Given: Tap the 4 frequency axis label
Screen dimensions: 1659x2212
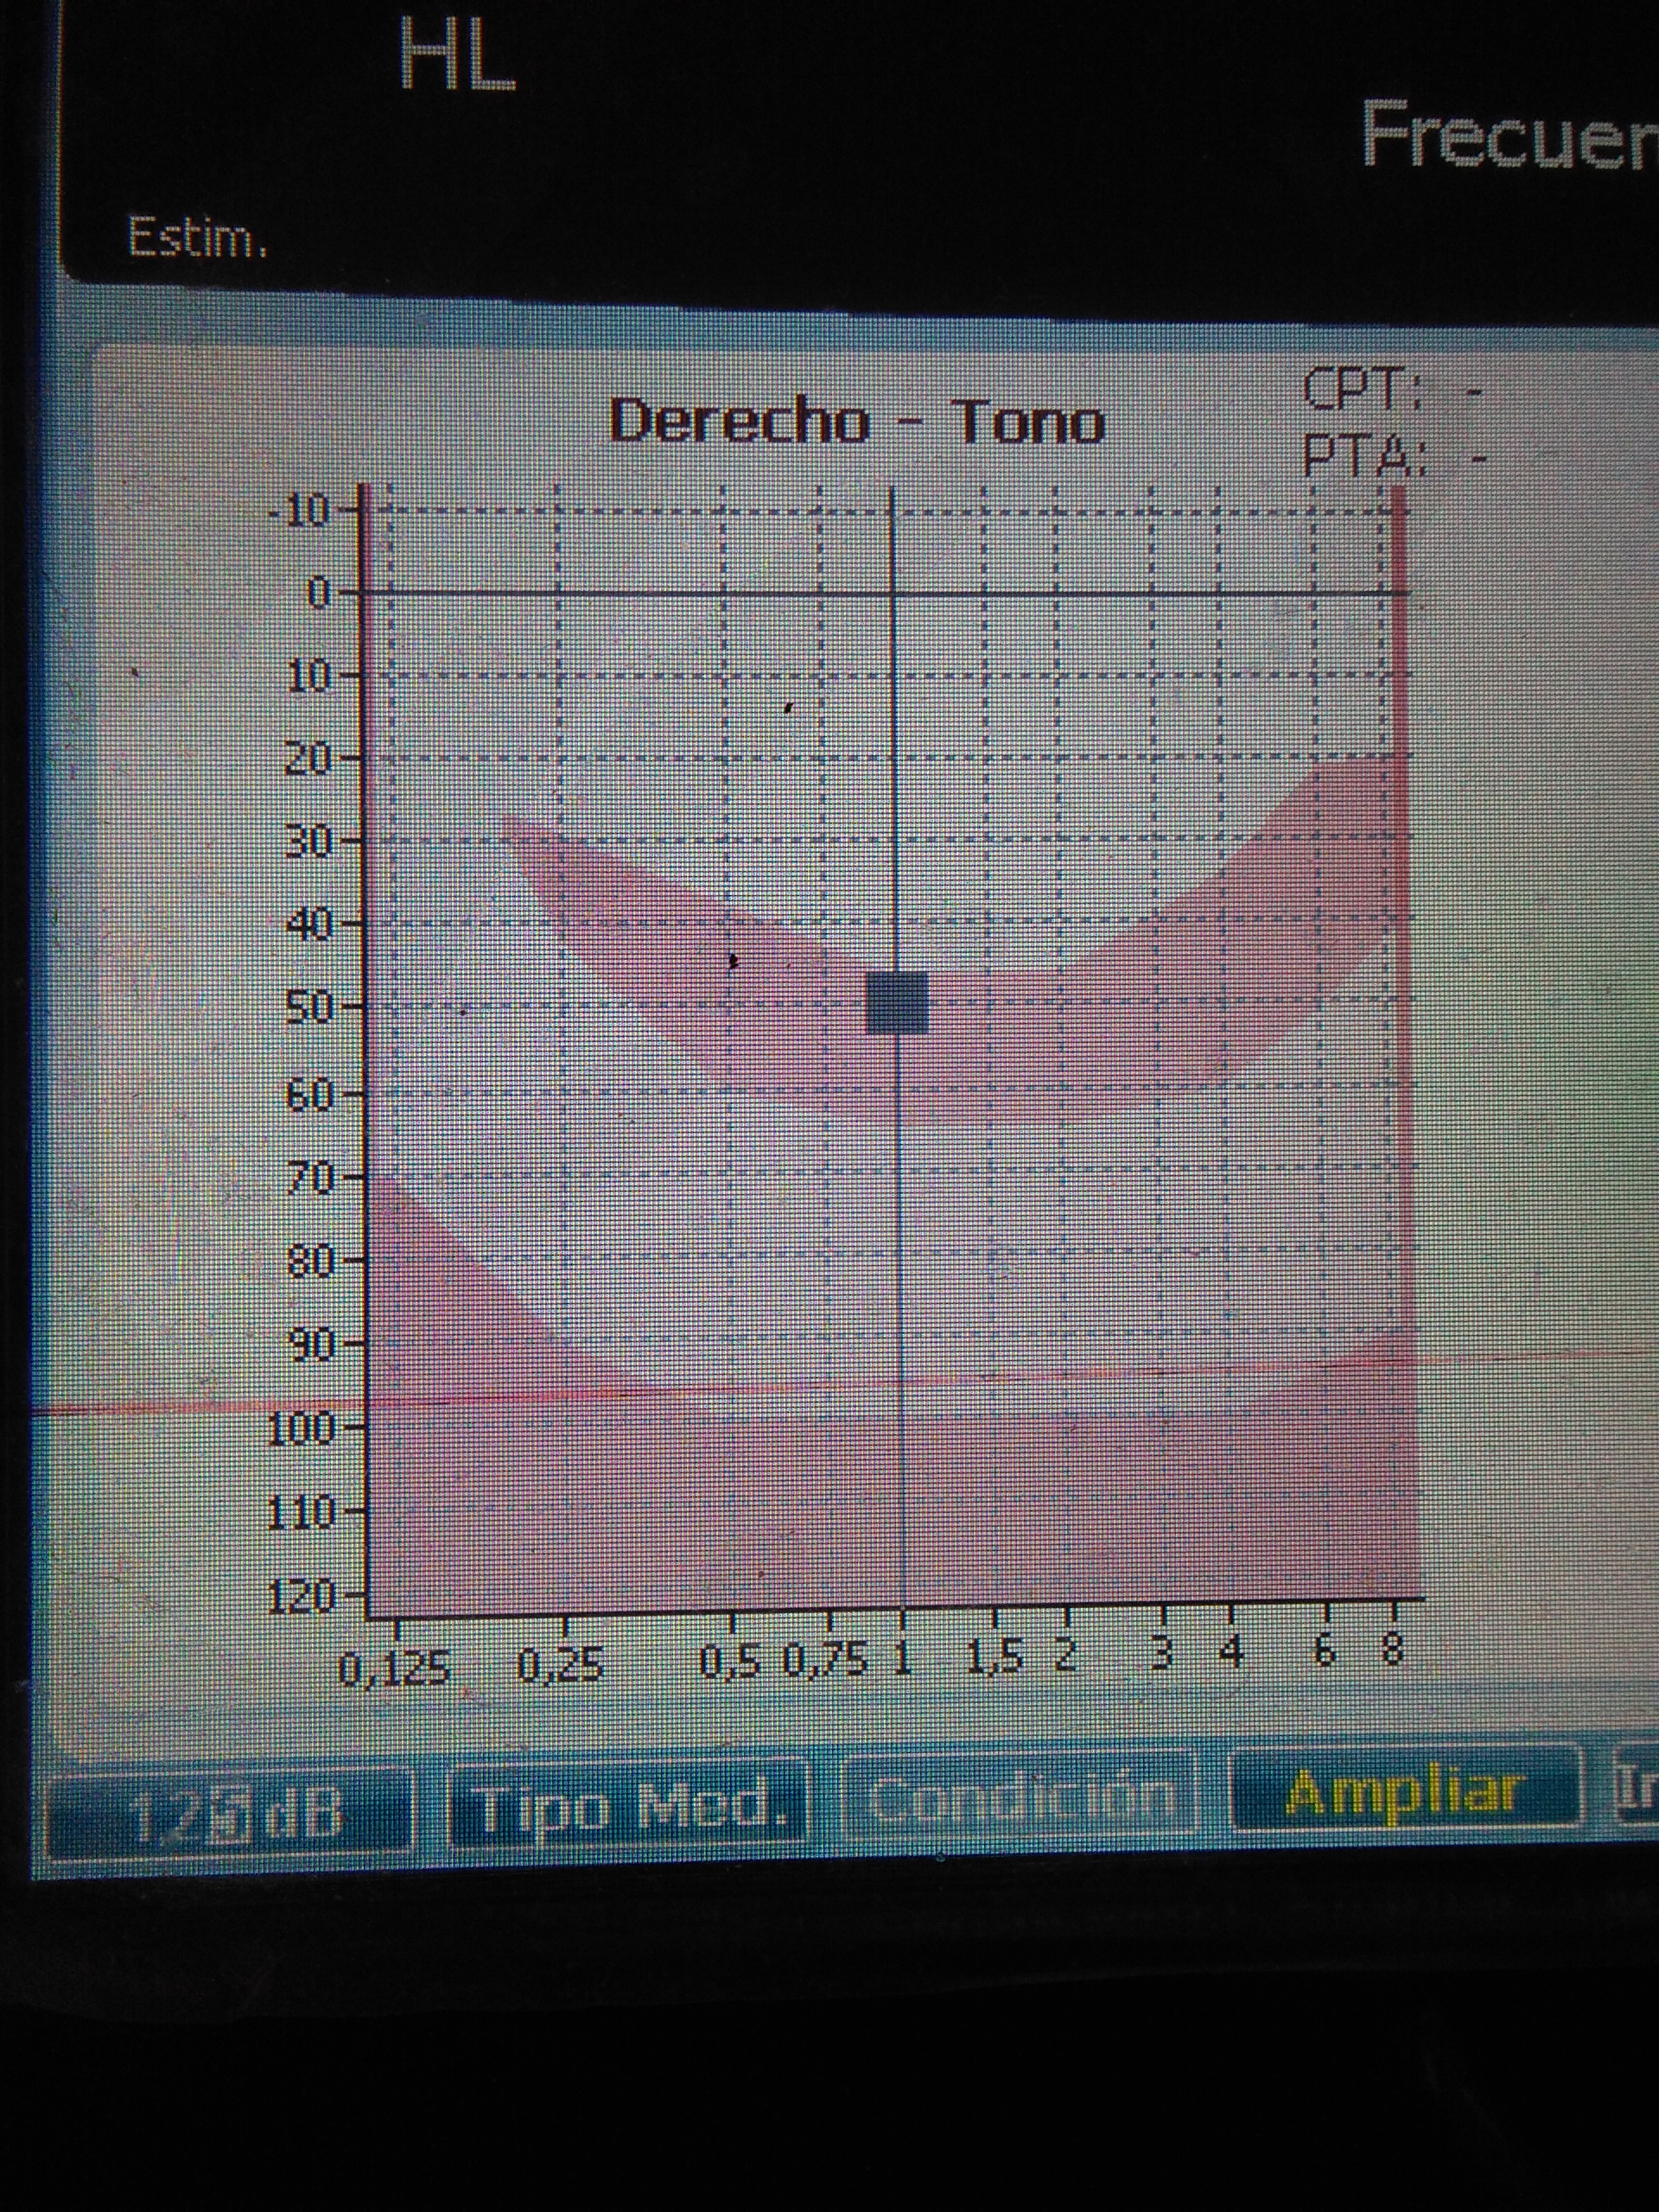Looking at the screenshot, I should [x=1232, y=1653].
